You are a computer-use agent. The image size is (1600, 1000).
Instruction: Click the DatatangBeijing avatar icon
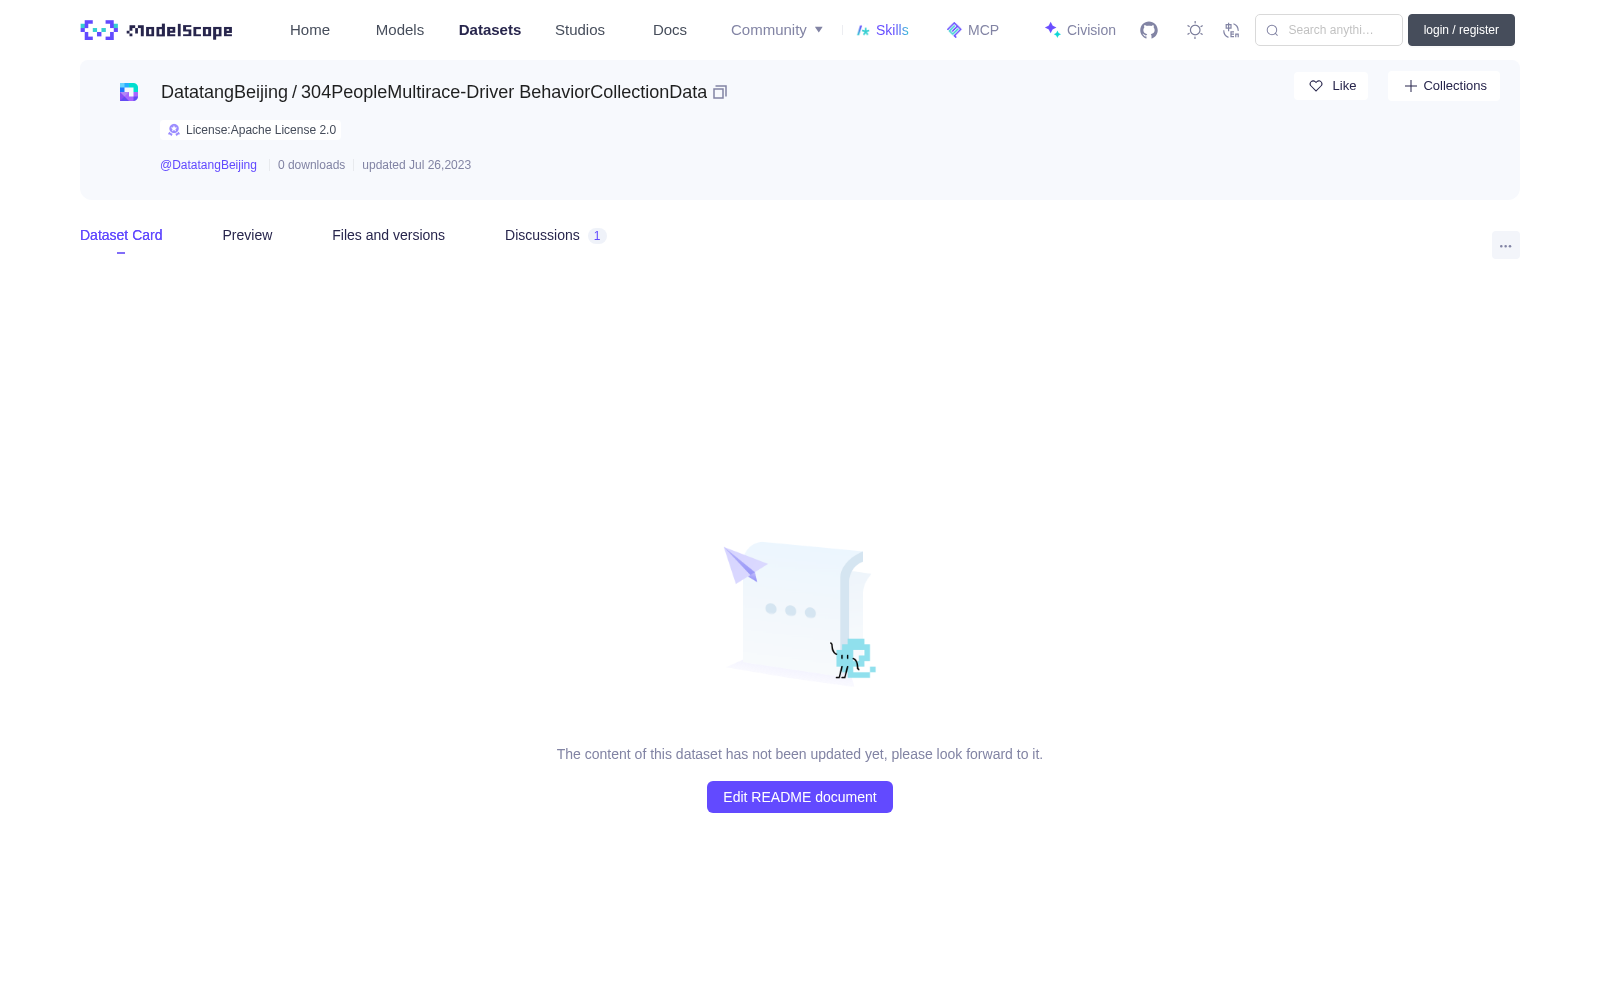(x=129, y=92)
